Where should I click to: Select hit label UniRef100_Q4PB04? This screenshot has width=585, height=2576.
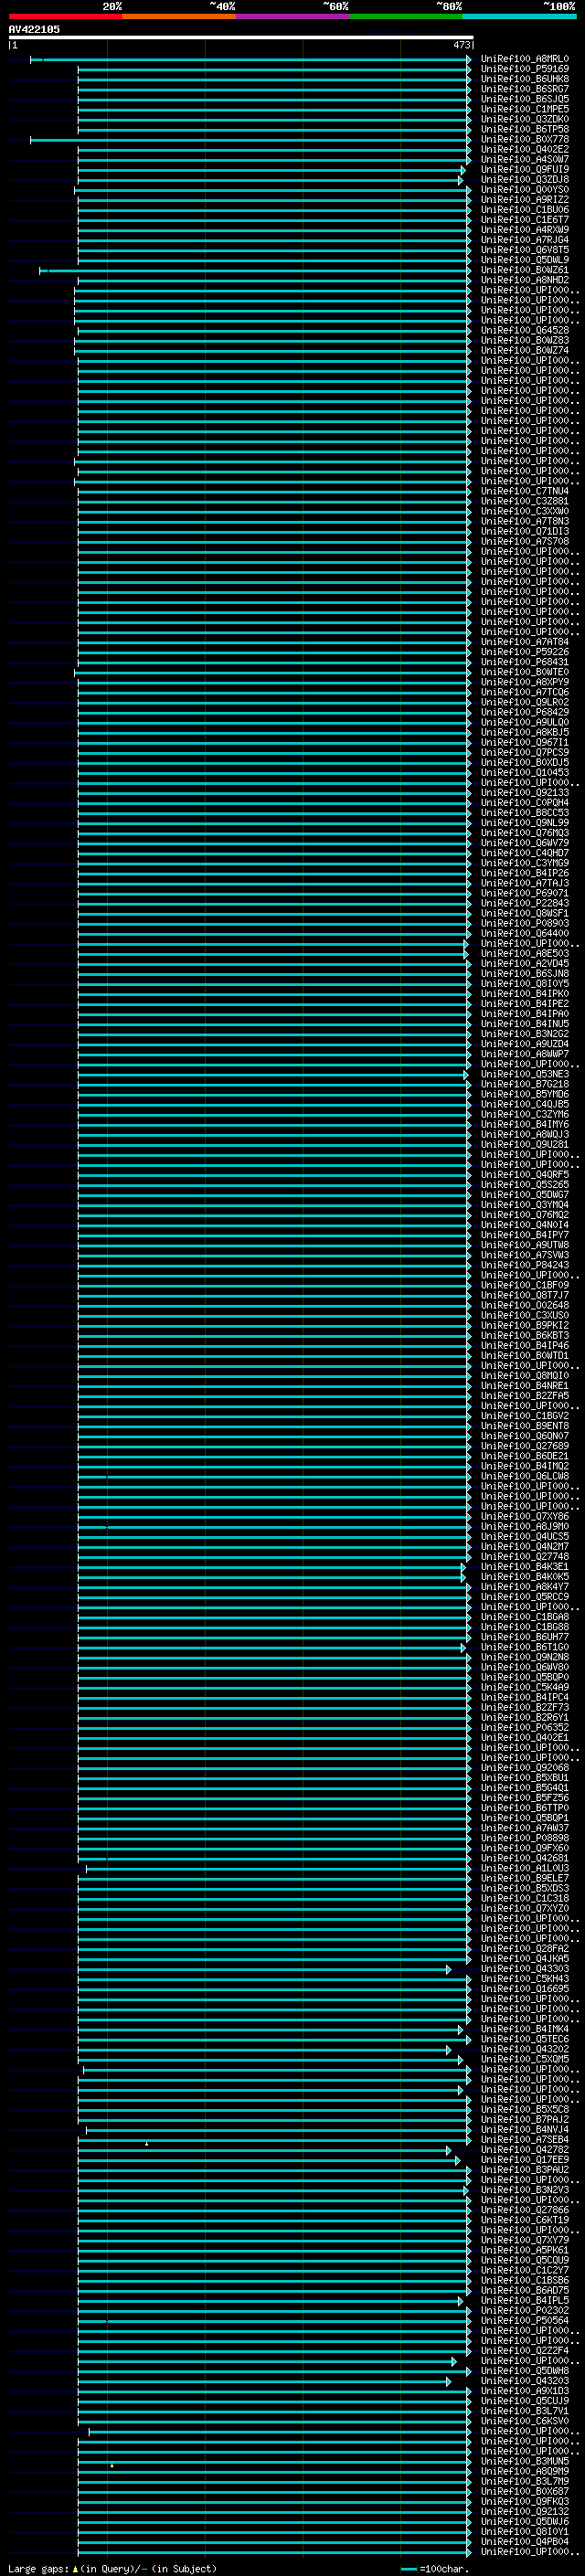[x=524, y=2541]
